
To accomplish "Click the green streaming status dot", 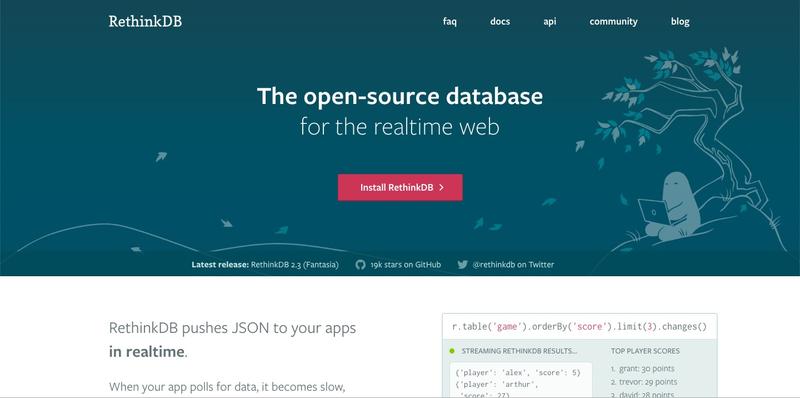I will pos(452,351).
